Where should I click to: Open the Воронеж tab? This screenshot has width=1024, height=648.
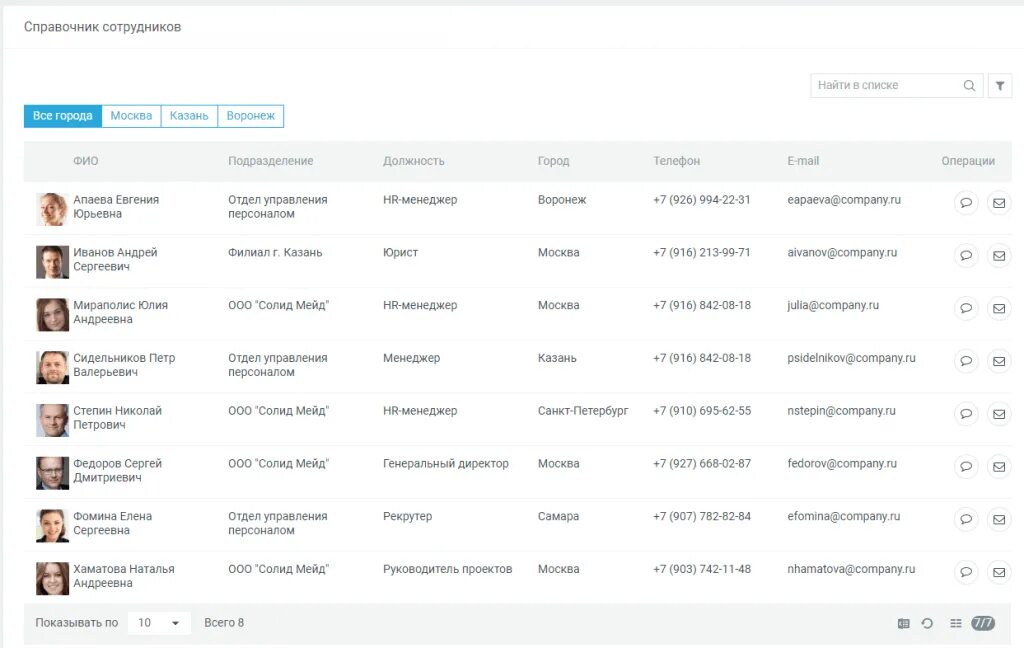251,116
